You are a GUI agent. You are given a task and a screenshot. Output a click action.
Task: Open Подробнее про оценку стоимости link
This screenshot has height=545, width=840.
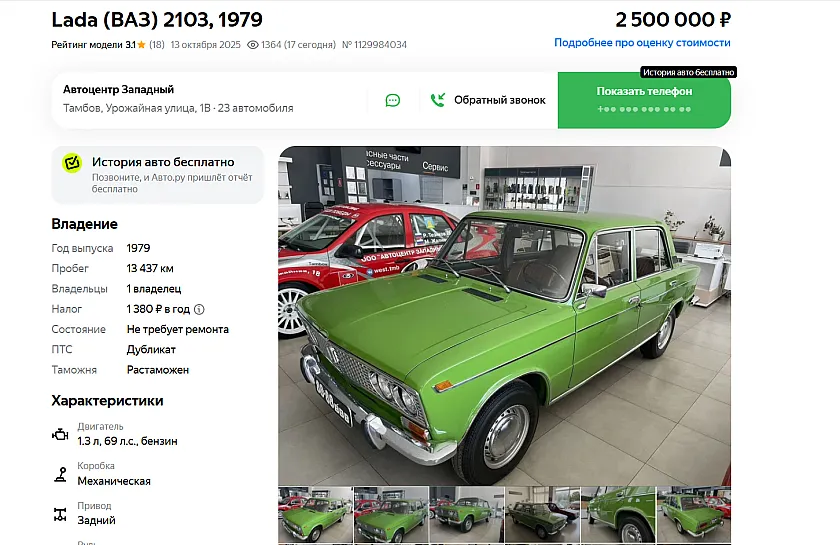(x=642, y=43)
